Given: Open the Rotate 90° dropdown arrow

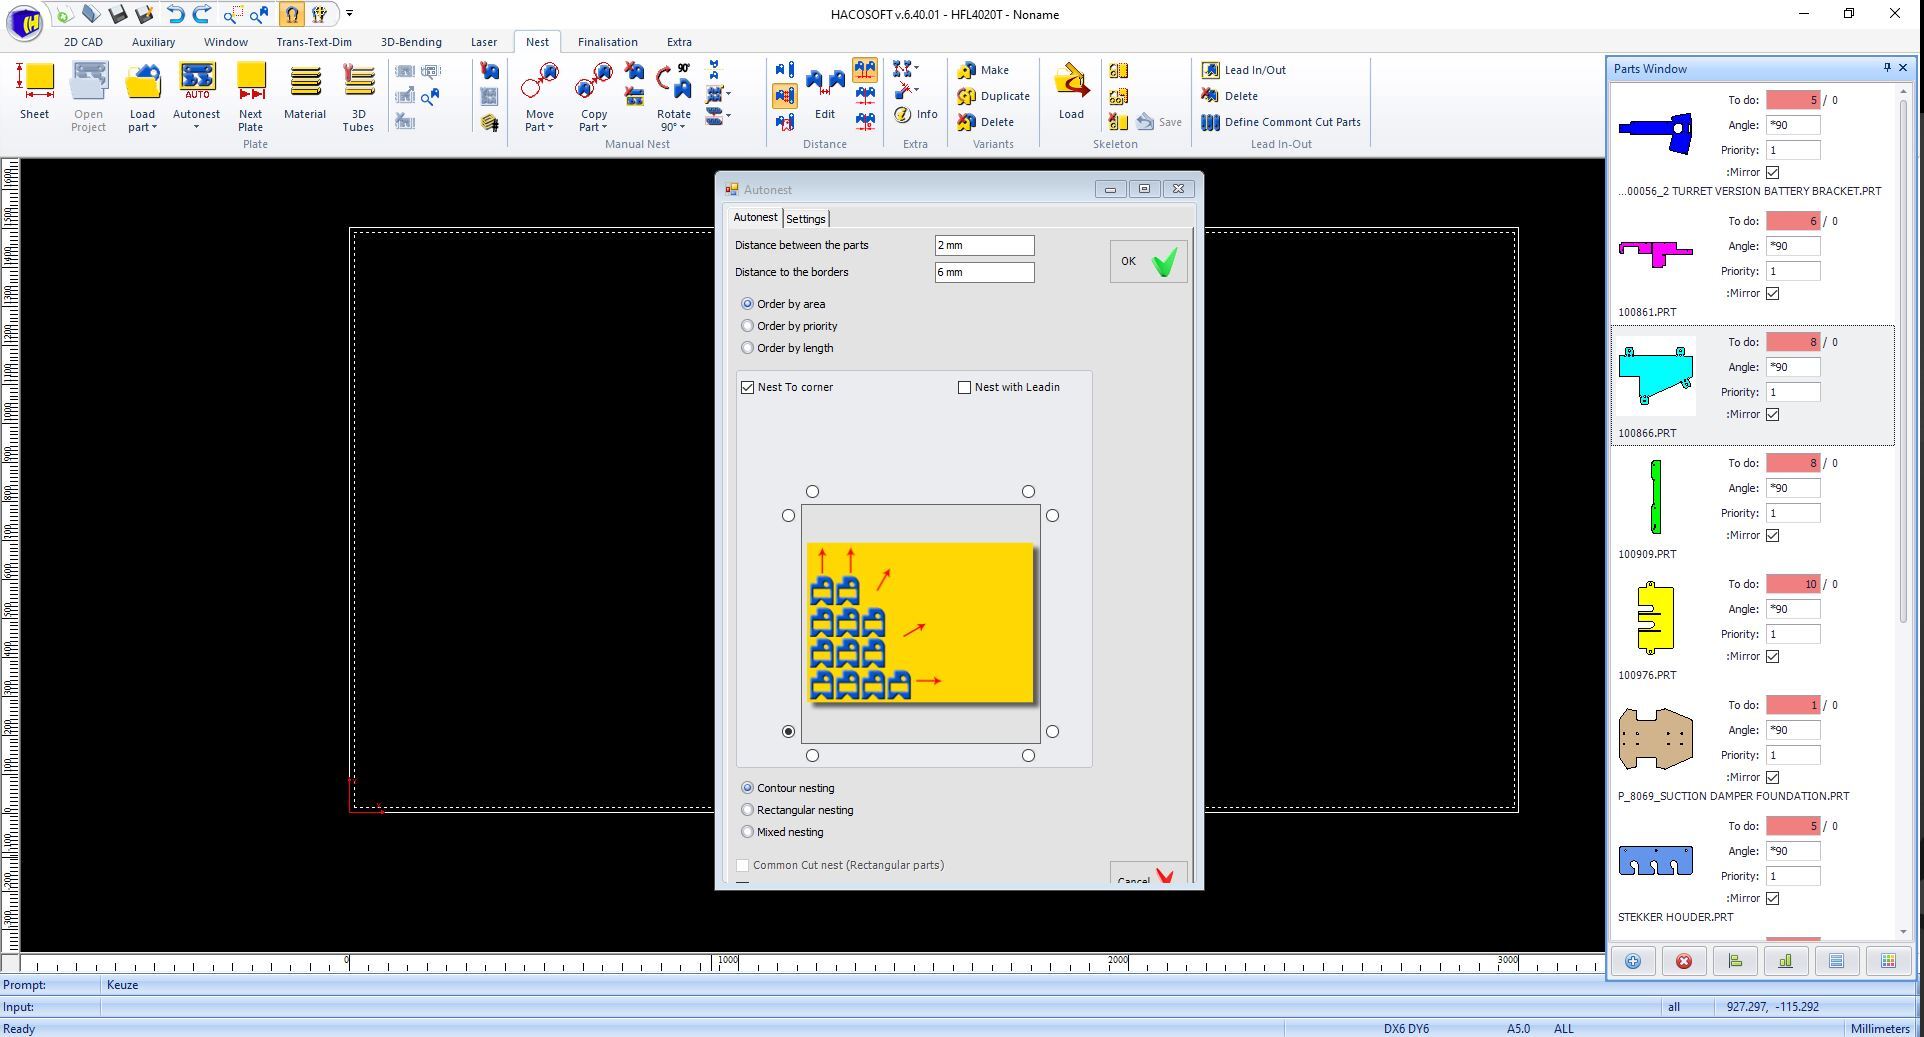Looking at the screenshot, I should 682,128.
